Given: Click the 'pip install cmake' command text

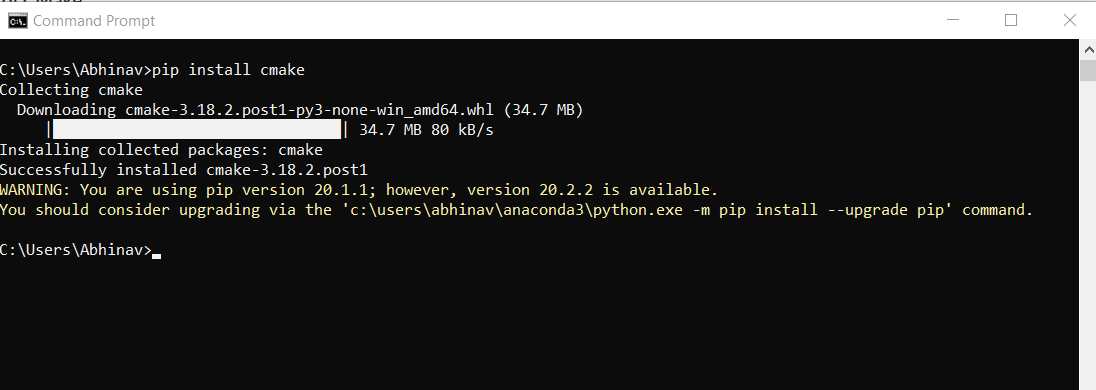Looking at the screenshot, I should [229, 70].
